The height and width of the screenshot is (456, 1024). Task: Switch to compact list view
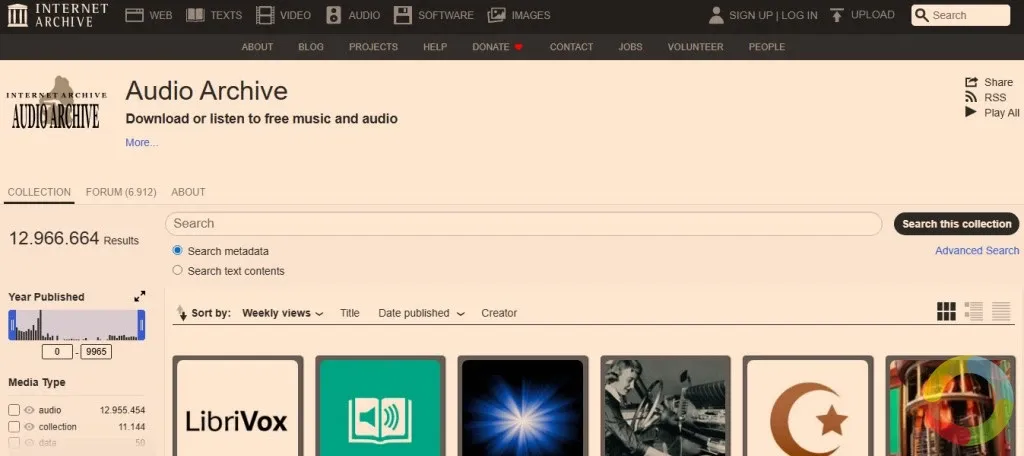[x=1001, y=312]
